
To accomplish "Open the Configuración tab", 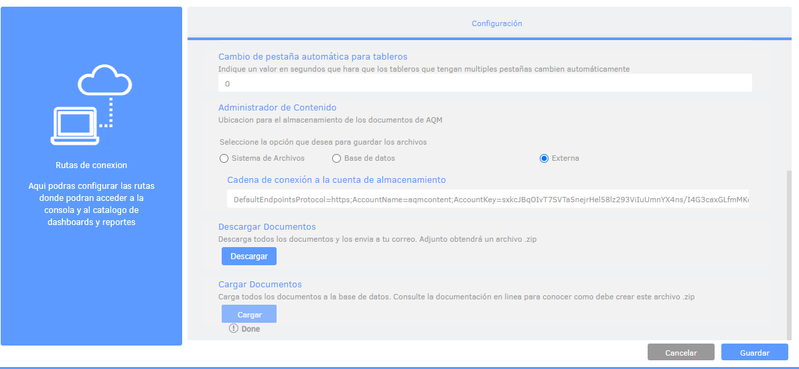I will pos(496,23).
